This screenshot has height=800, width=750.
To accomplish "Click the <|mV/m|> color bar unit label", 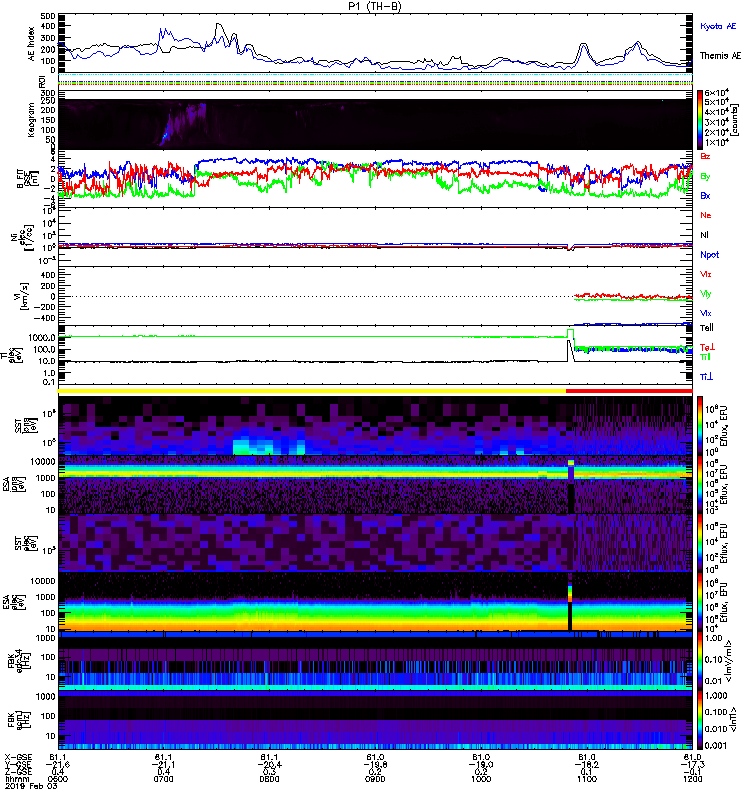I will 729,661.
